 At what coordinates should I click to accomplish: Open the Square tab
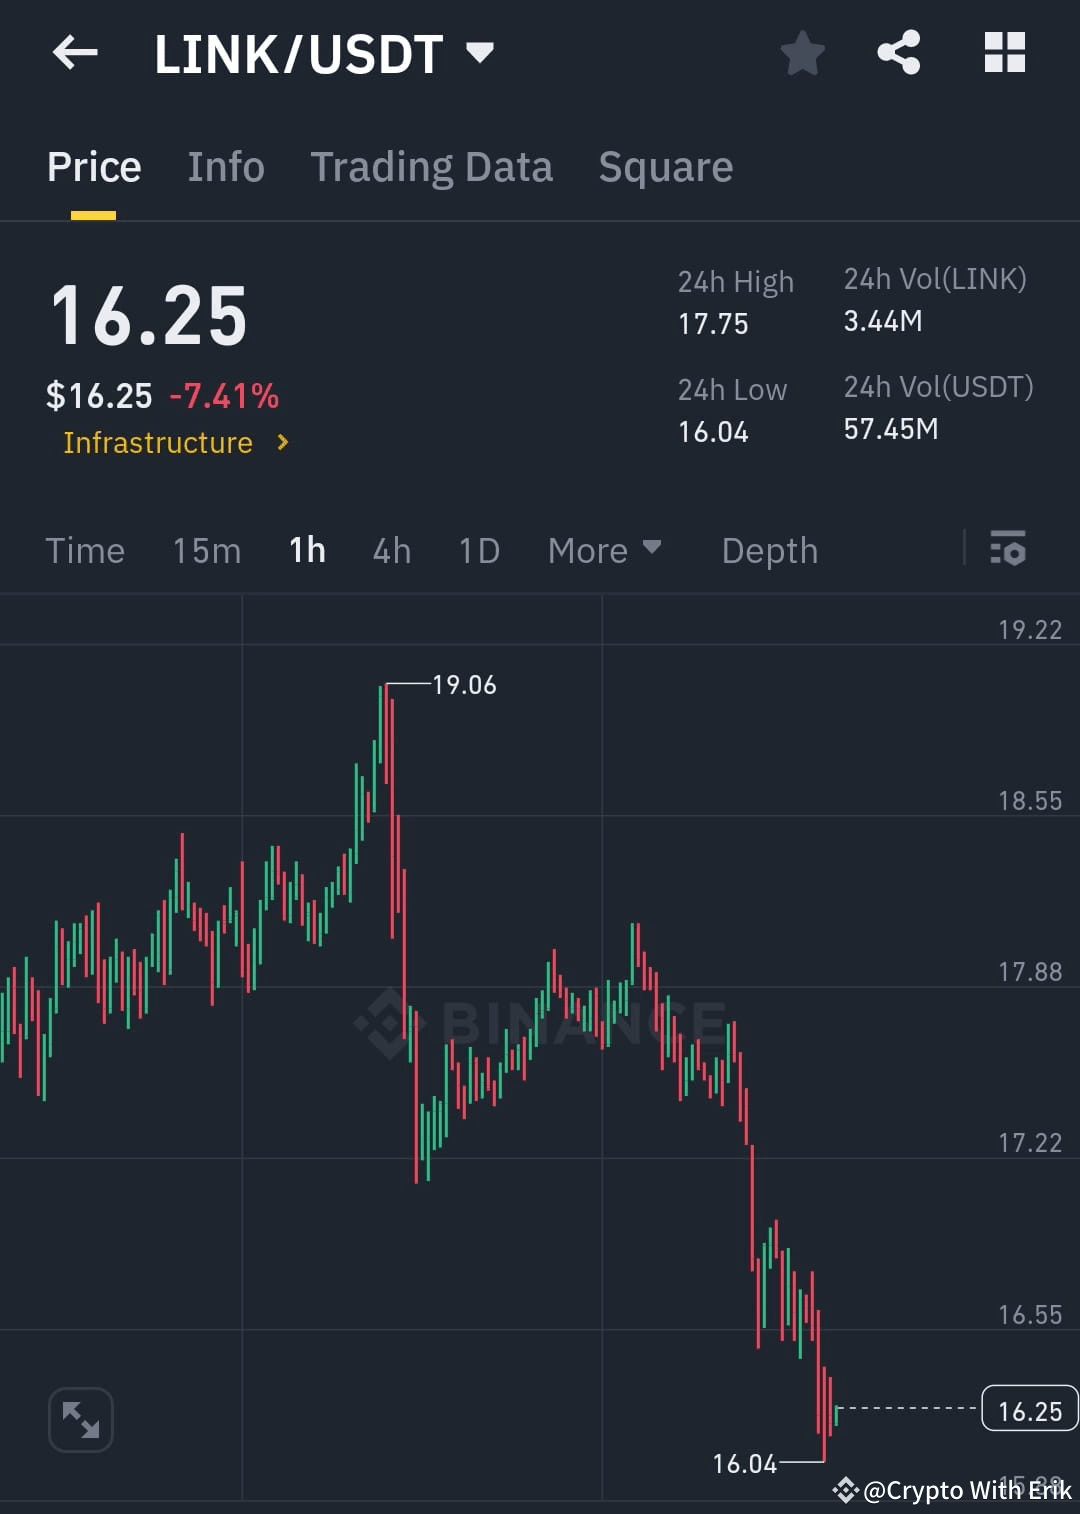coord(666,166)
